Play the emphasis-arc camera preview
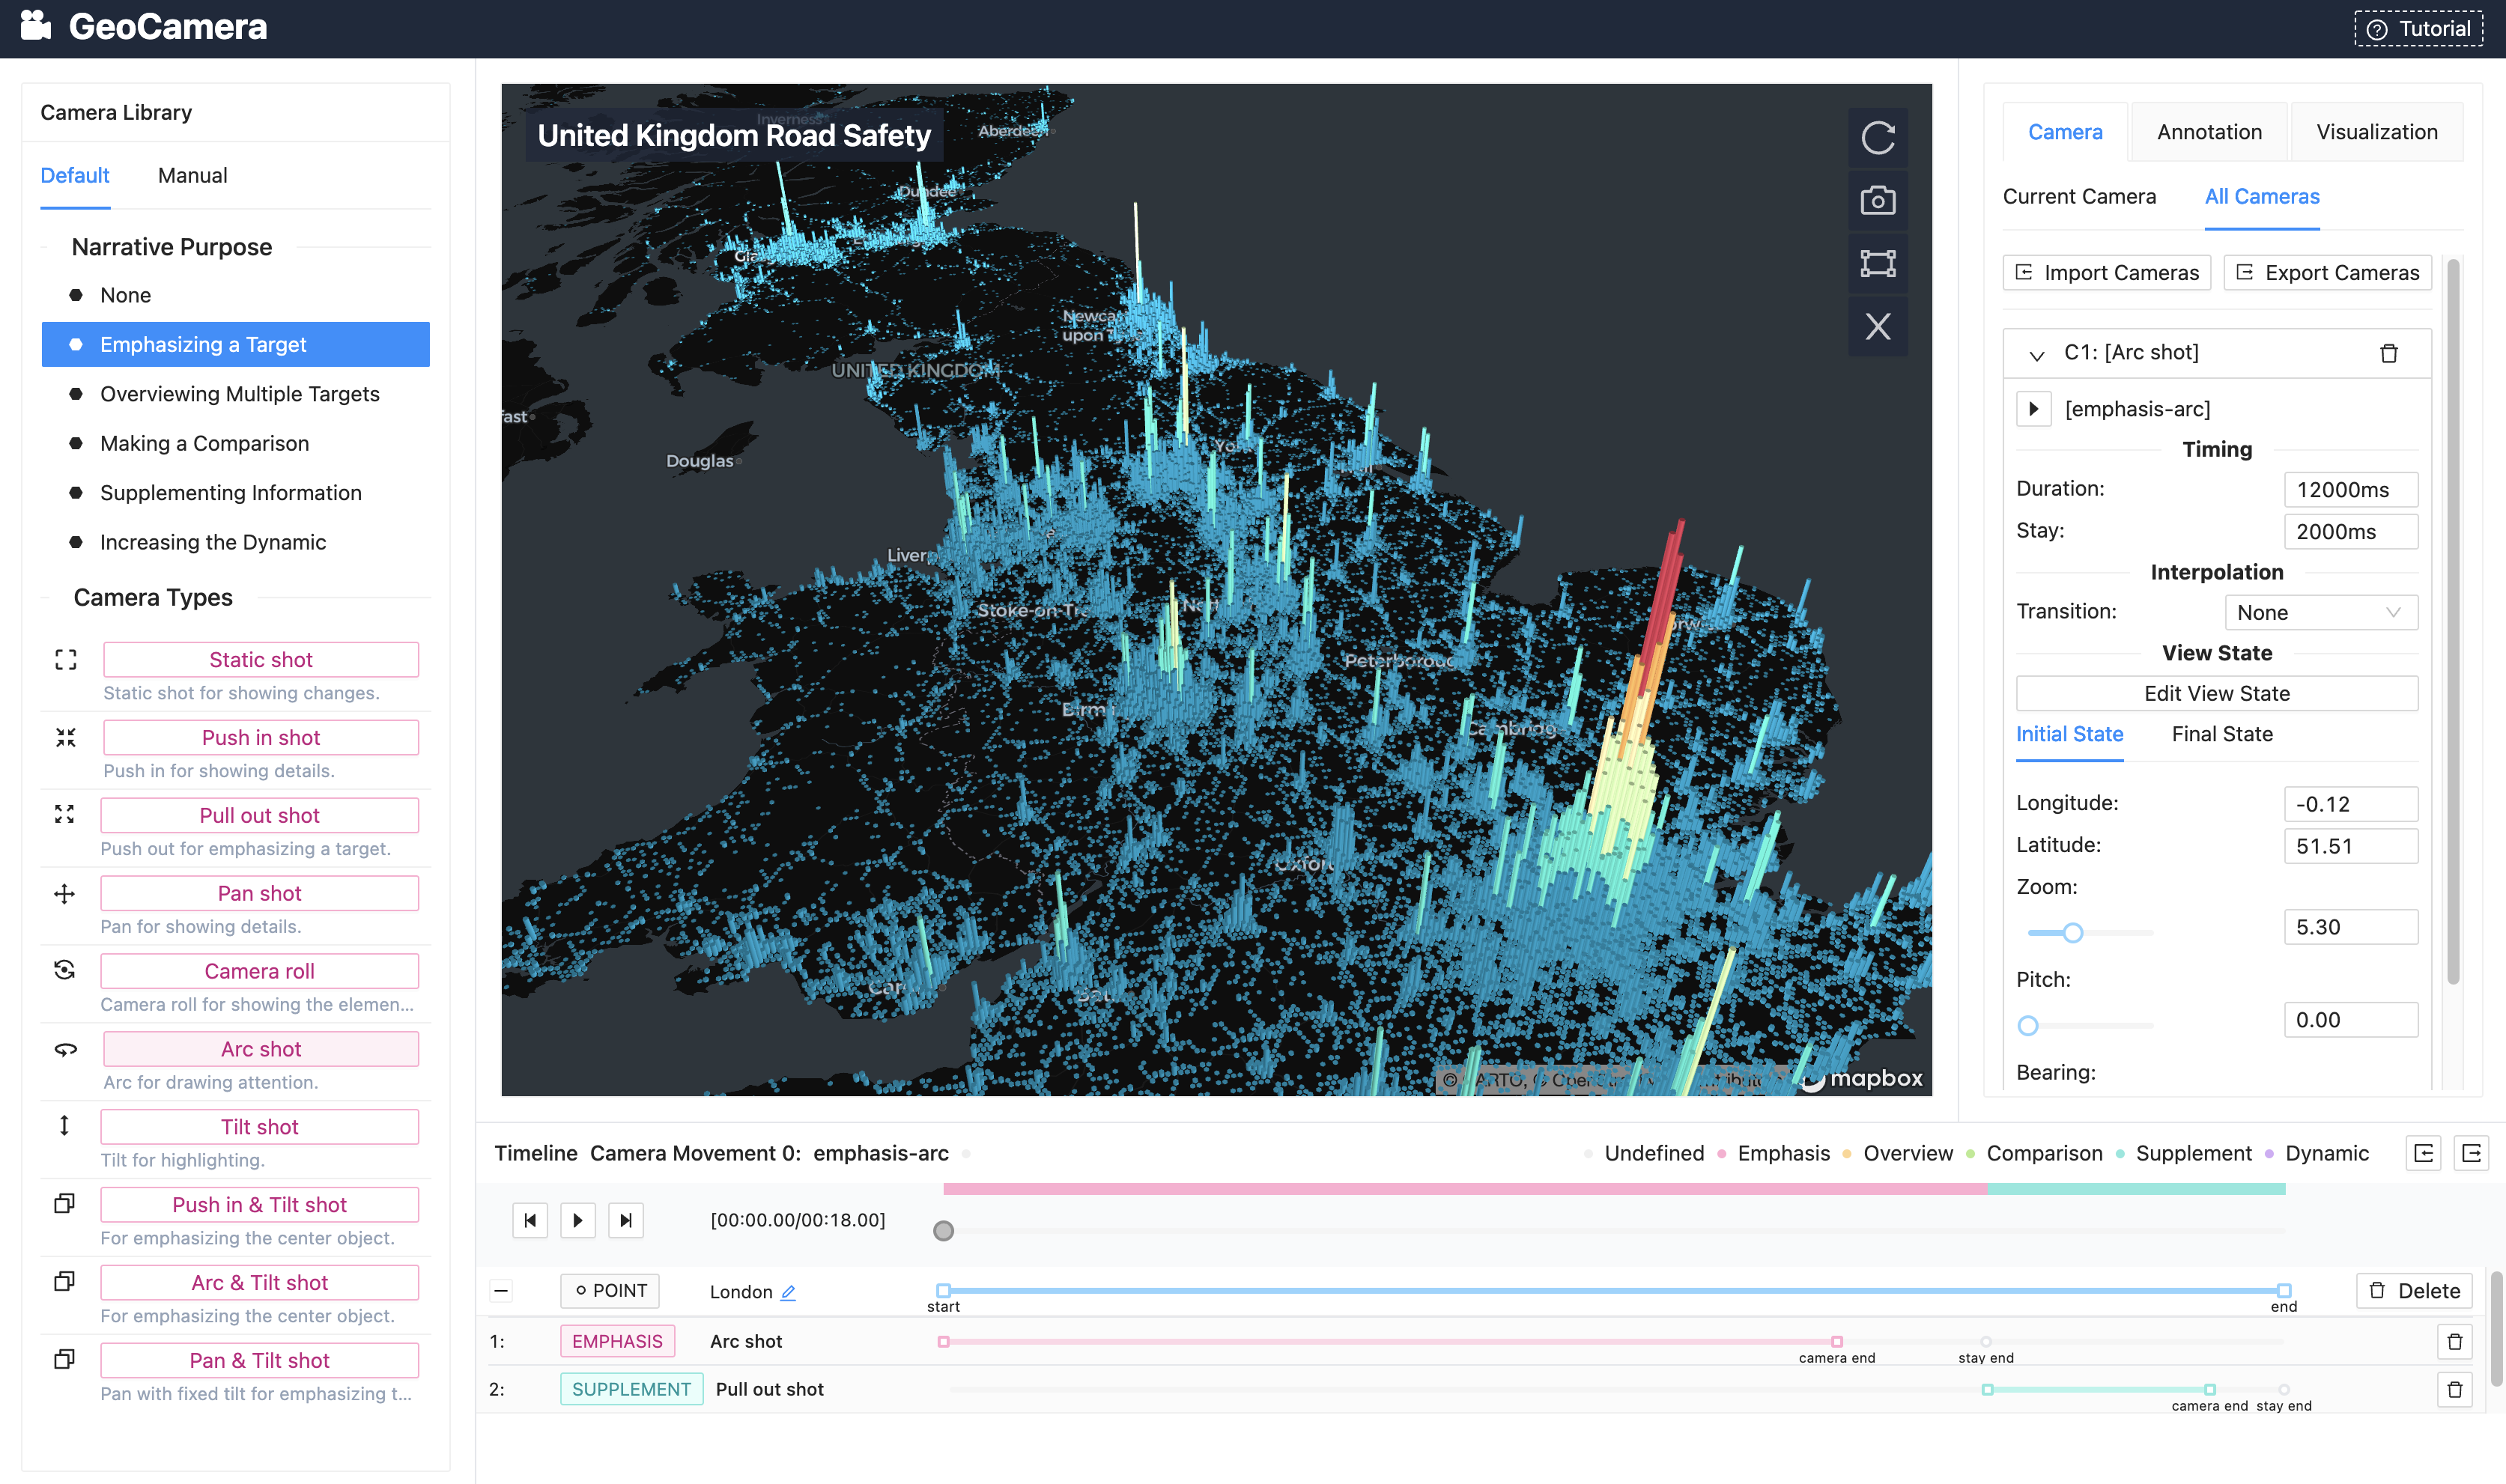 (2033, 409)
